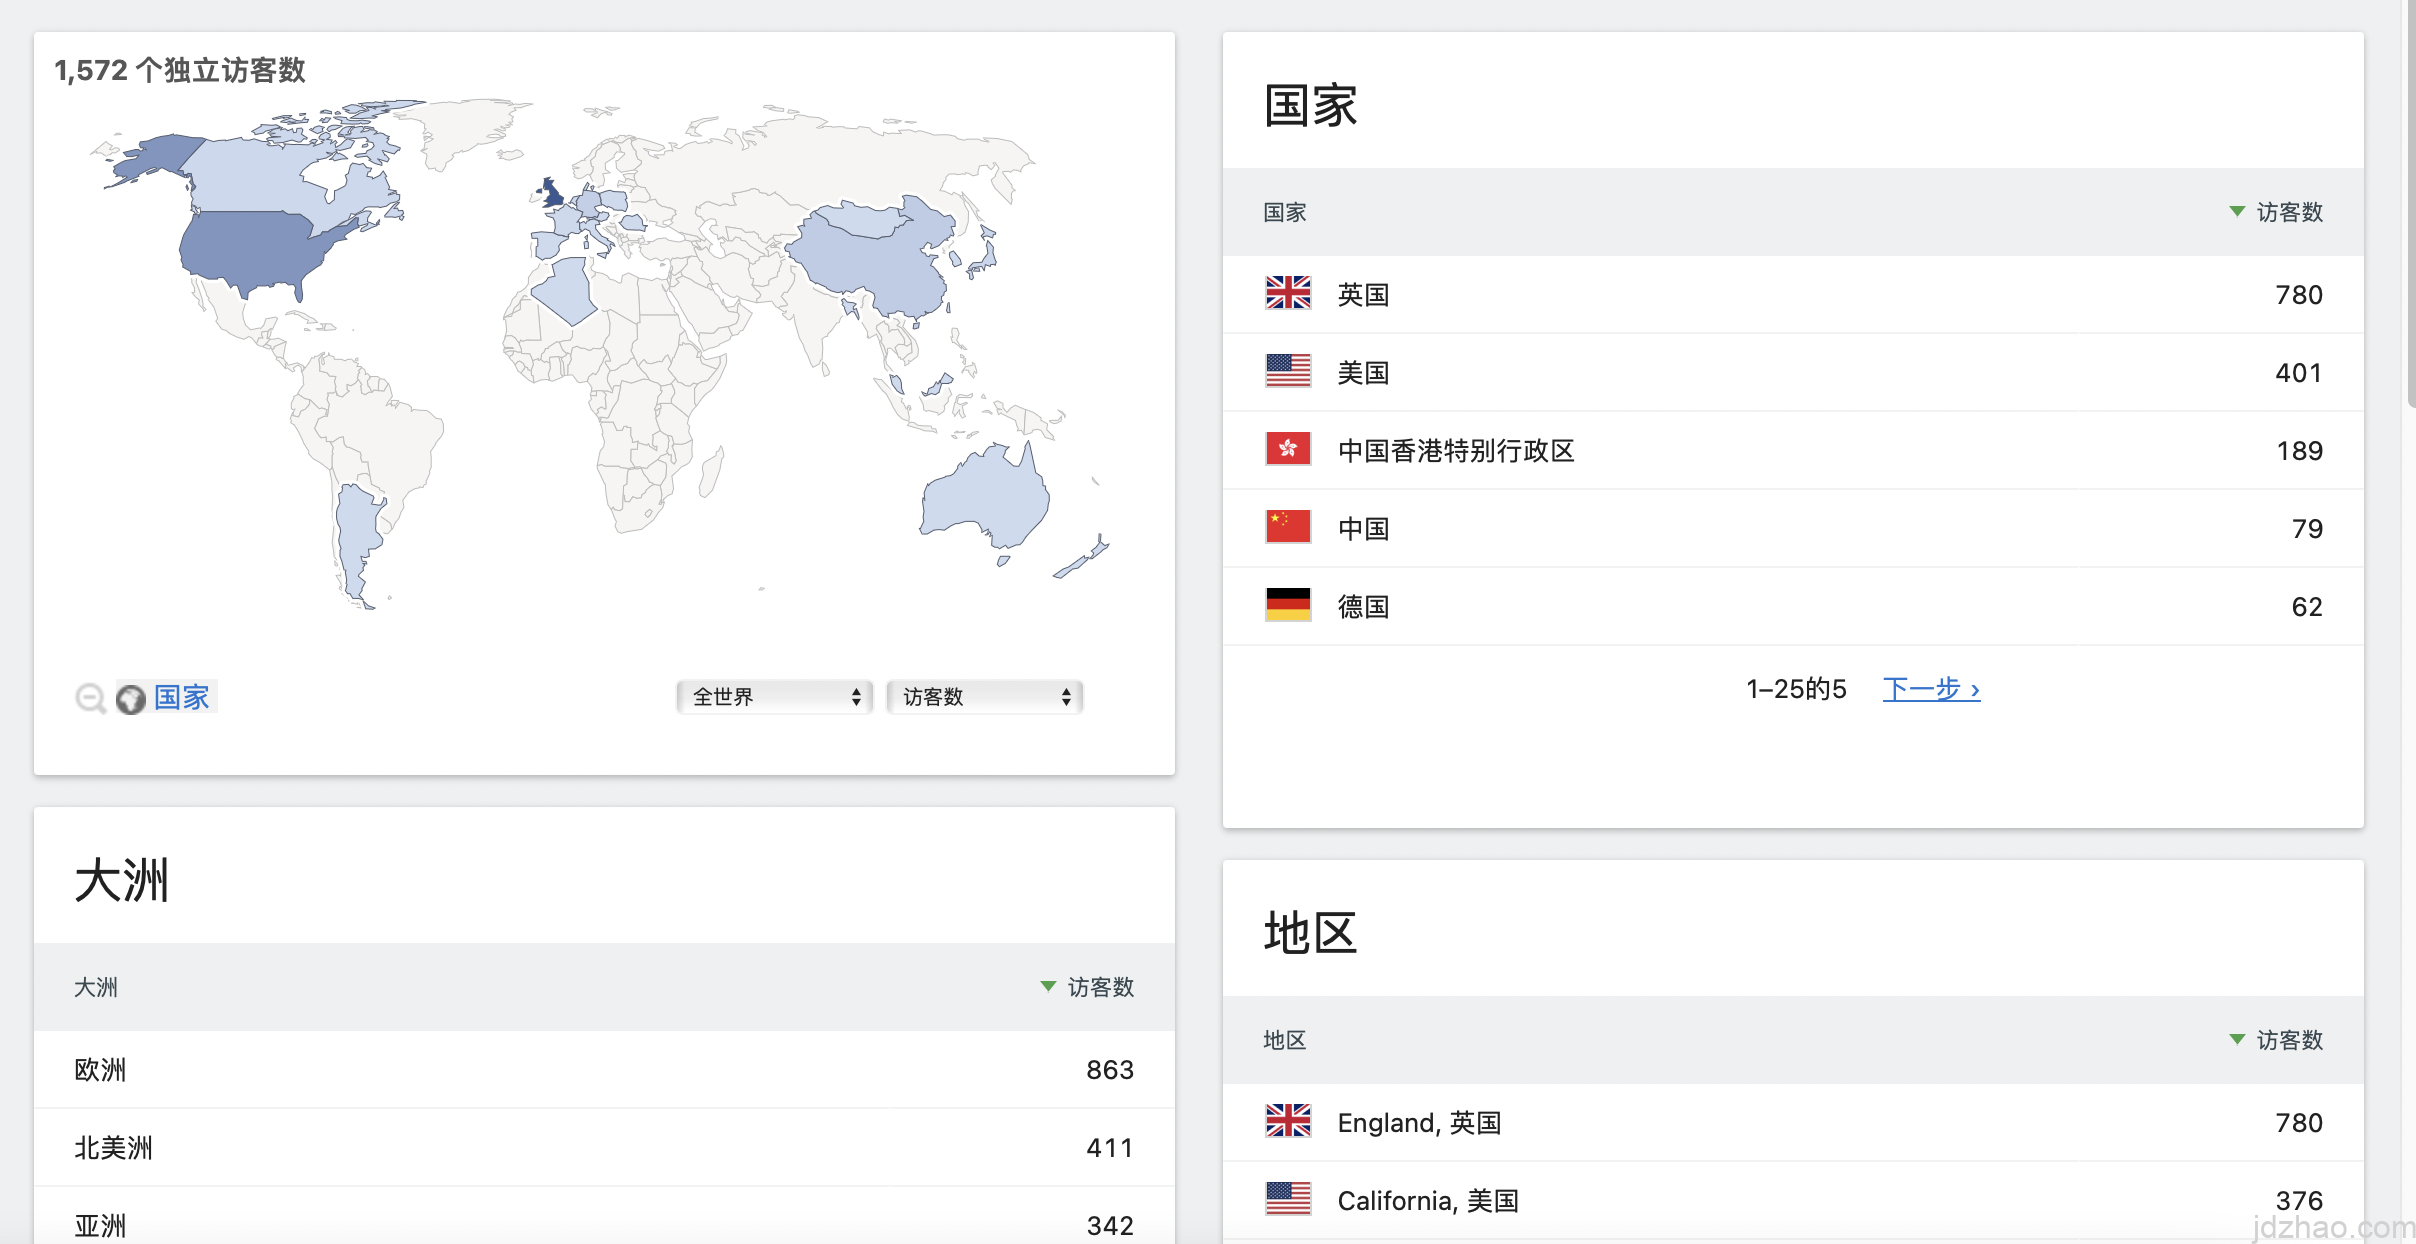This screenshot has width=2416, height=1244.
Task: Click the China flag icon
Action: coord(1287,527)
